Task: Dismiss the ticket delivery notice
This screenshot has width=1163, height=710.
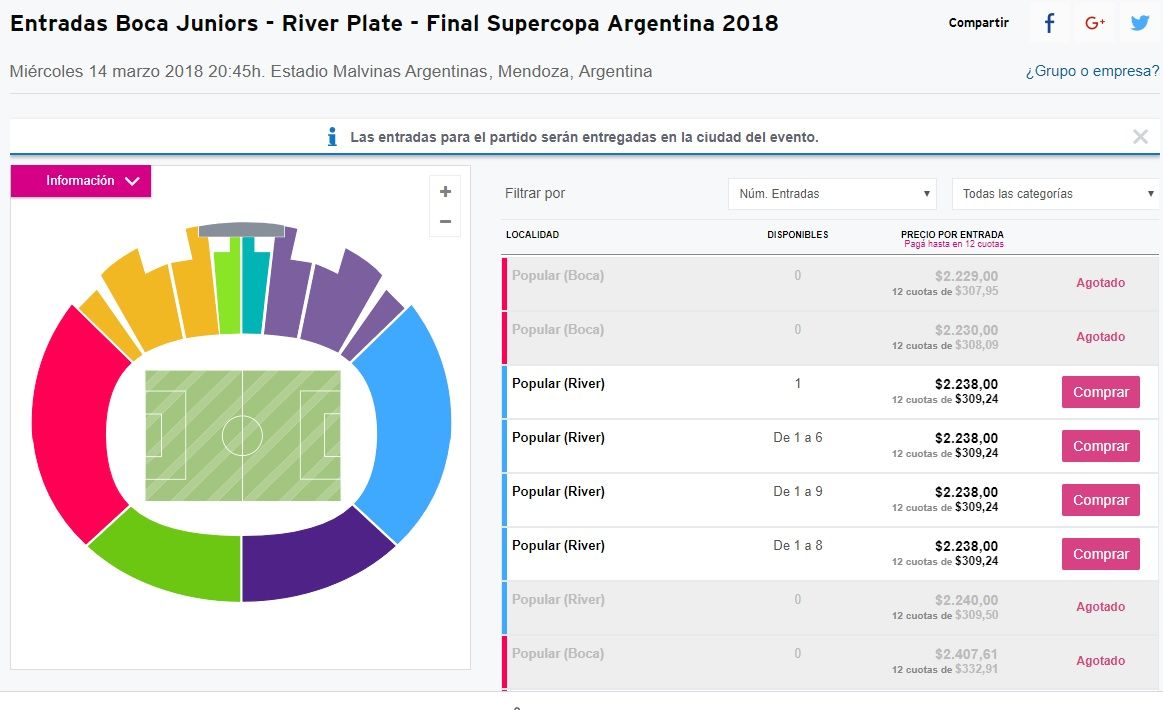Action: coord(1140,137)
